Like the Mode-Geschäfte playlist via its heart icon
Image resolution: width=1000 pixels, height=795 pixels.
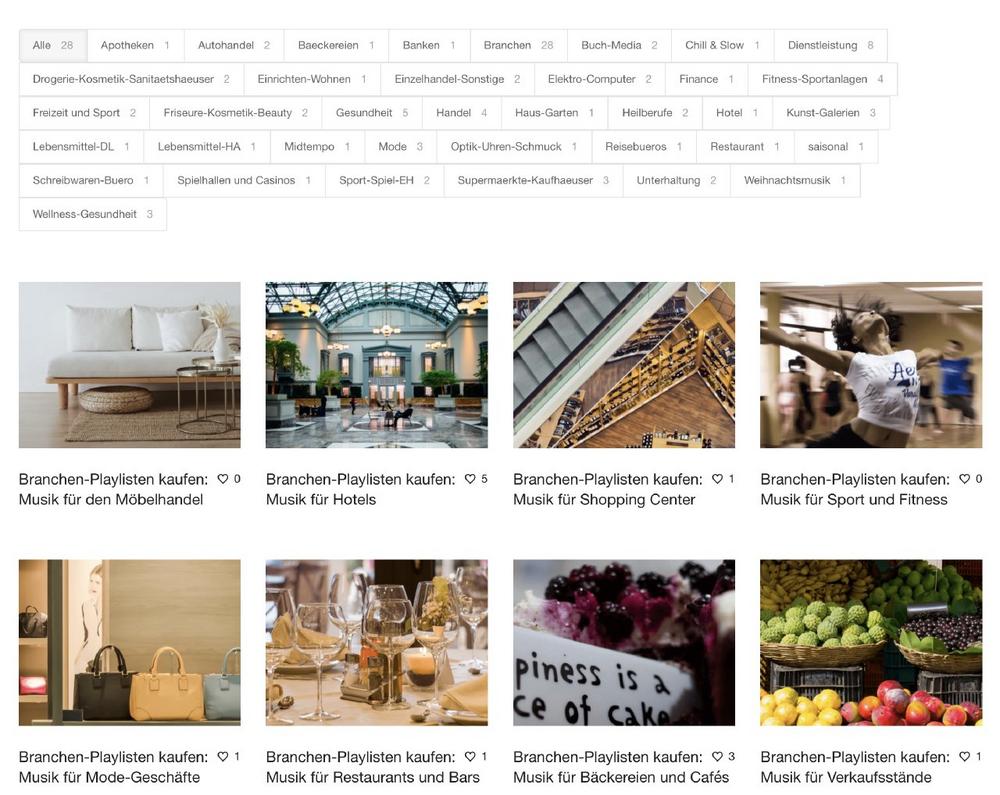pos(223,757)
